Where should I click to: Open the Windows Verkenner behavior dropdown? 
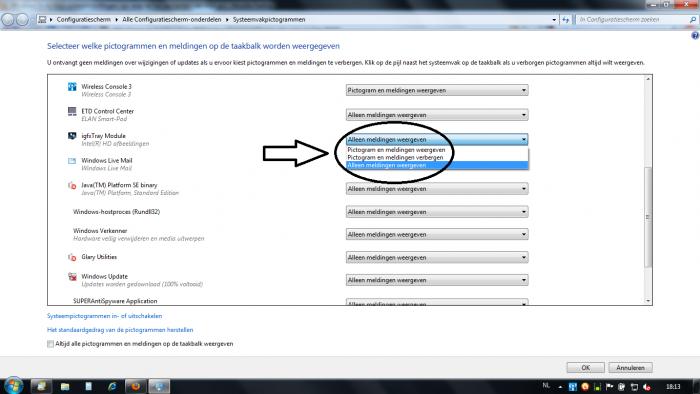coord(437,234)
